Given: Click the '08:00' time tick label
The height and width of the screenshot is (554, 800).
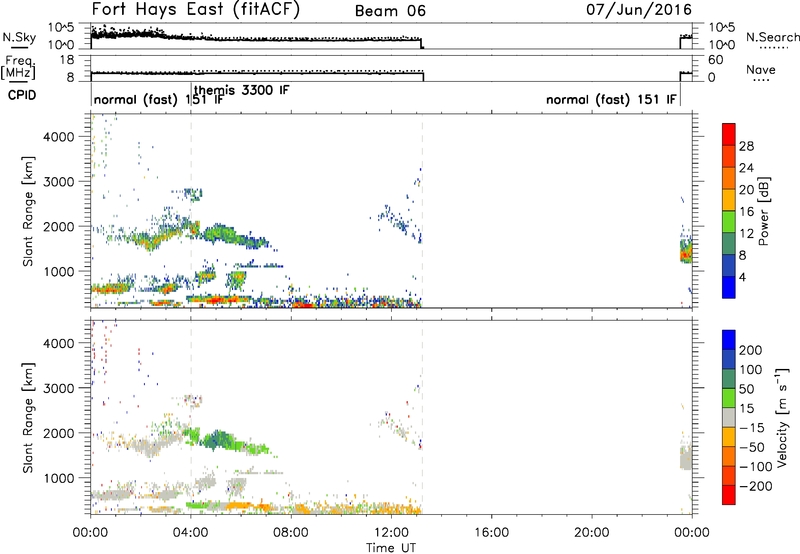Looking at the screenshot, I should (291, 533).
